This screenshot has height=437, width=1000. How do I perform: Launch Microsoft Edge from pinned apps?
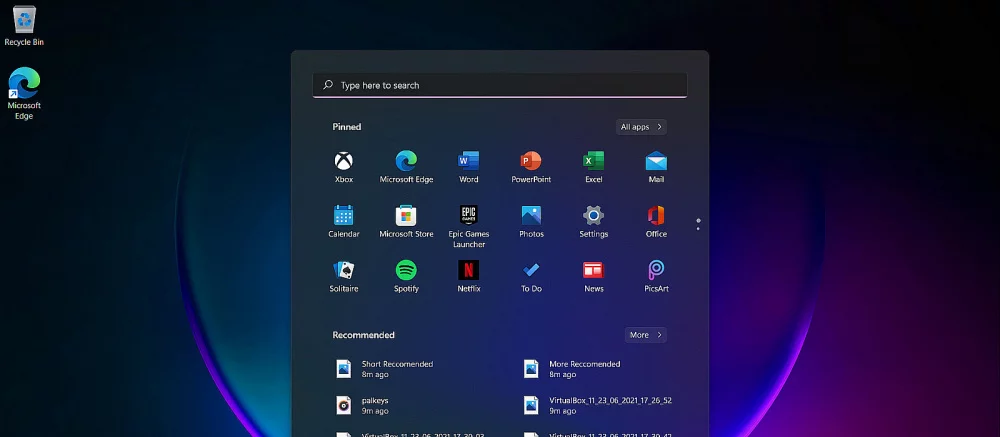pyautogui.click(x=406, y=168)
